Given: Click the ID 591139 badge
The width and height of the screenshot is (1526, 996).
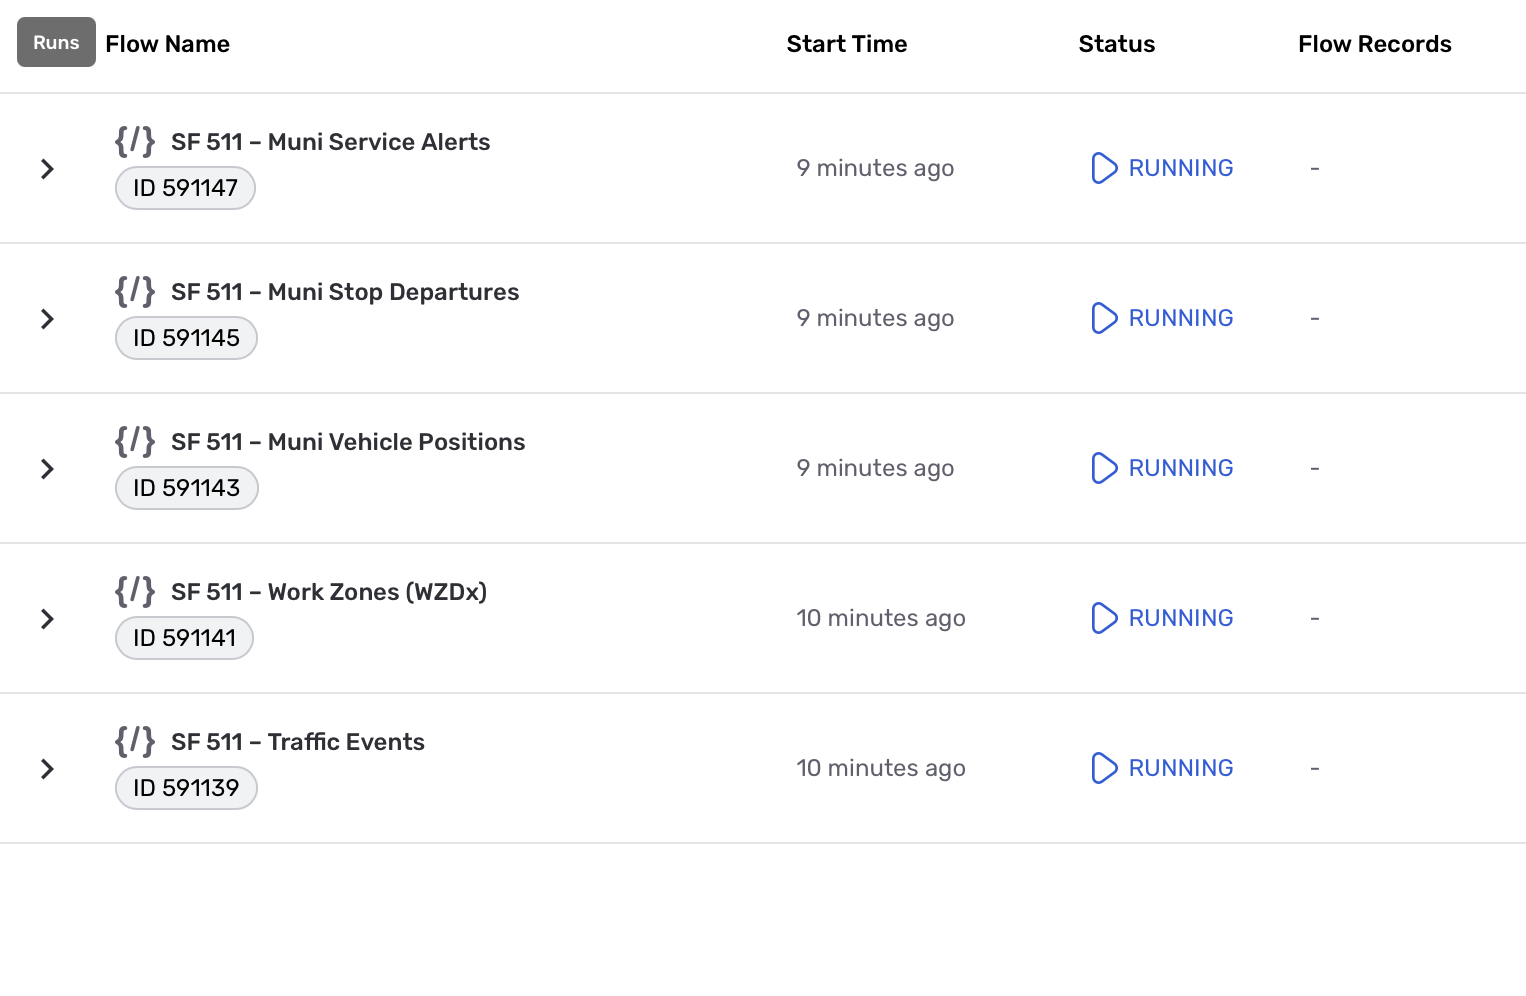Looking at the screenshot, I should tap(186, 788).
